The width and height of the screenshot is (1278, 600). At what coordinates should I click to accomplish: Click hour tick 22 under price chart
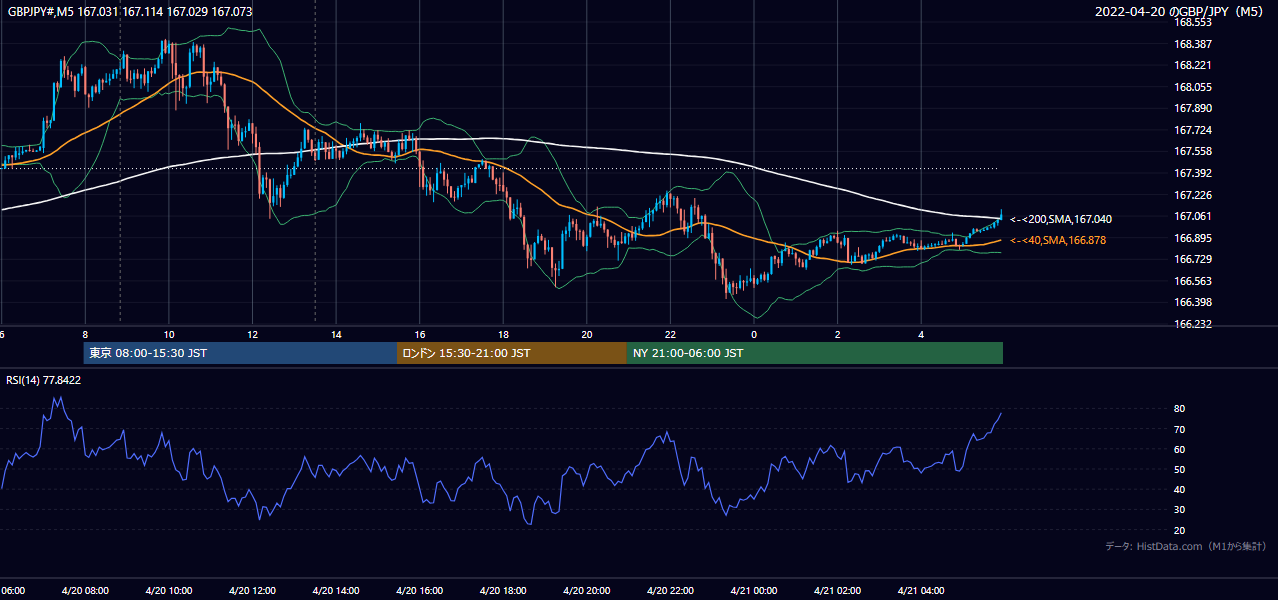pos(670,334)
